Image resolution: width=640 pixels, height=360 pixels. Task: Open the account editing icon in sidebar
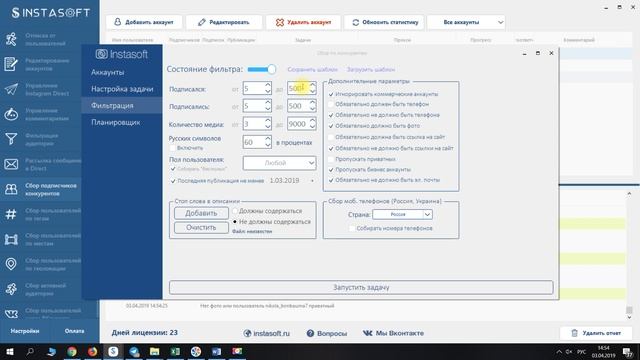pyautogui.click(x=11, y=64)
